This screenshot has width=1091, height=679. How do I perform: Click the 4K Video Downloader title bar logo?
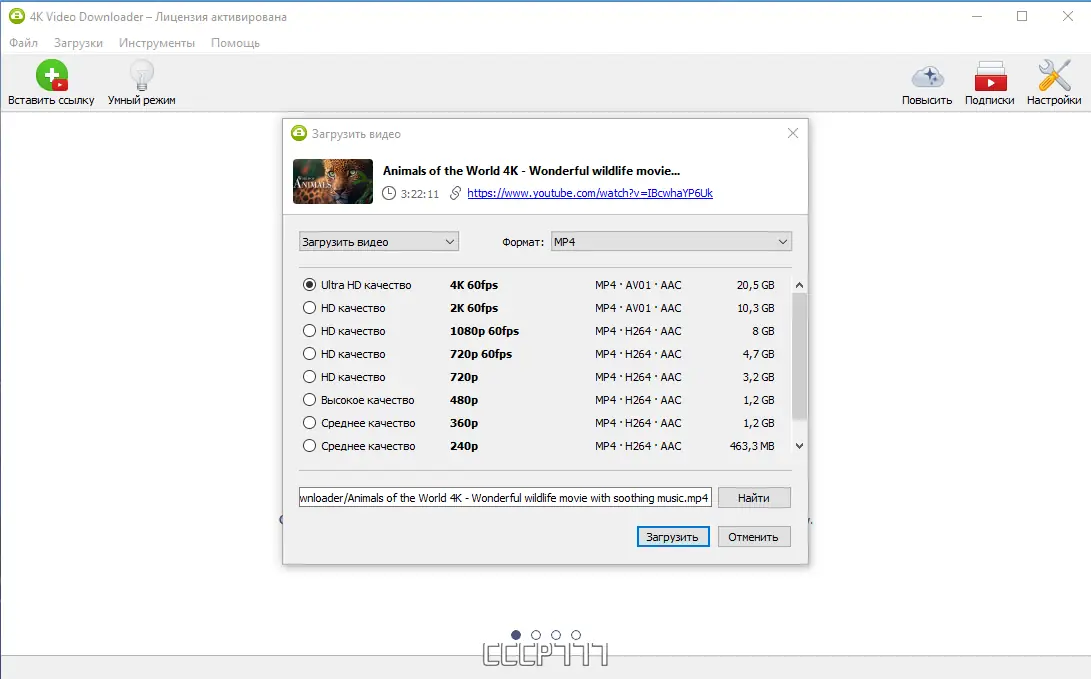17,16
